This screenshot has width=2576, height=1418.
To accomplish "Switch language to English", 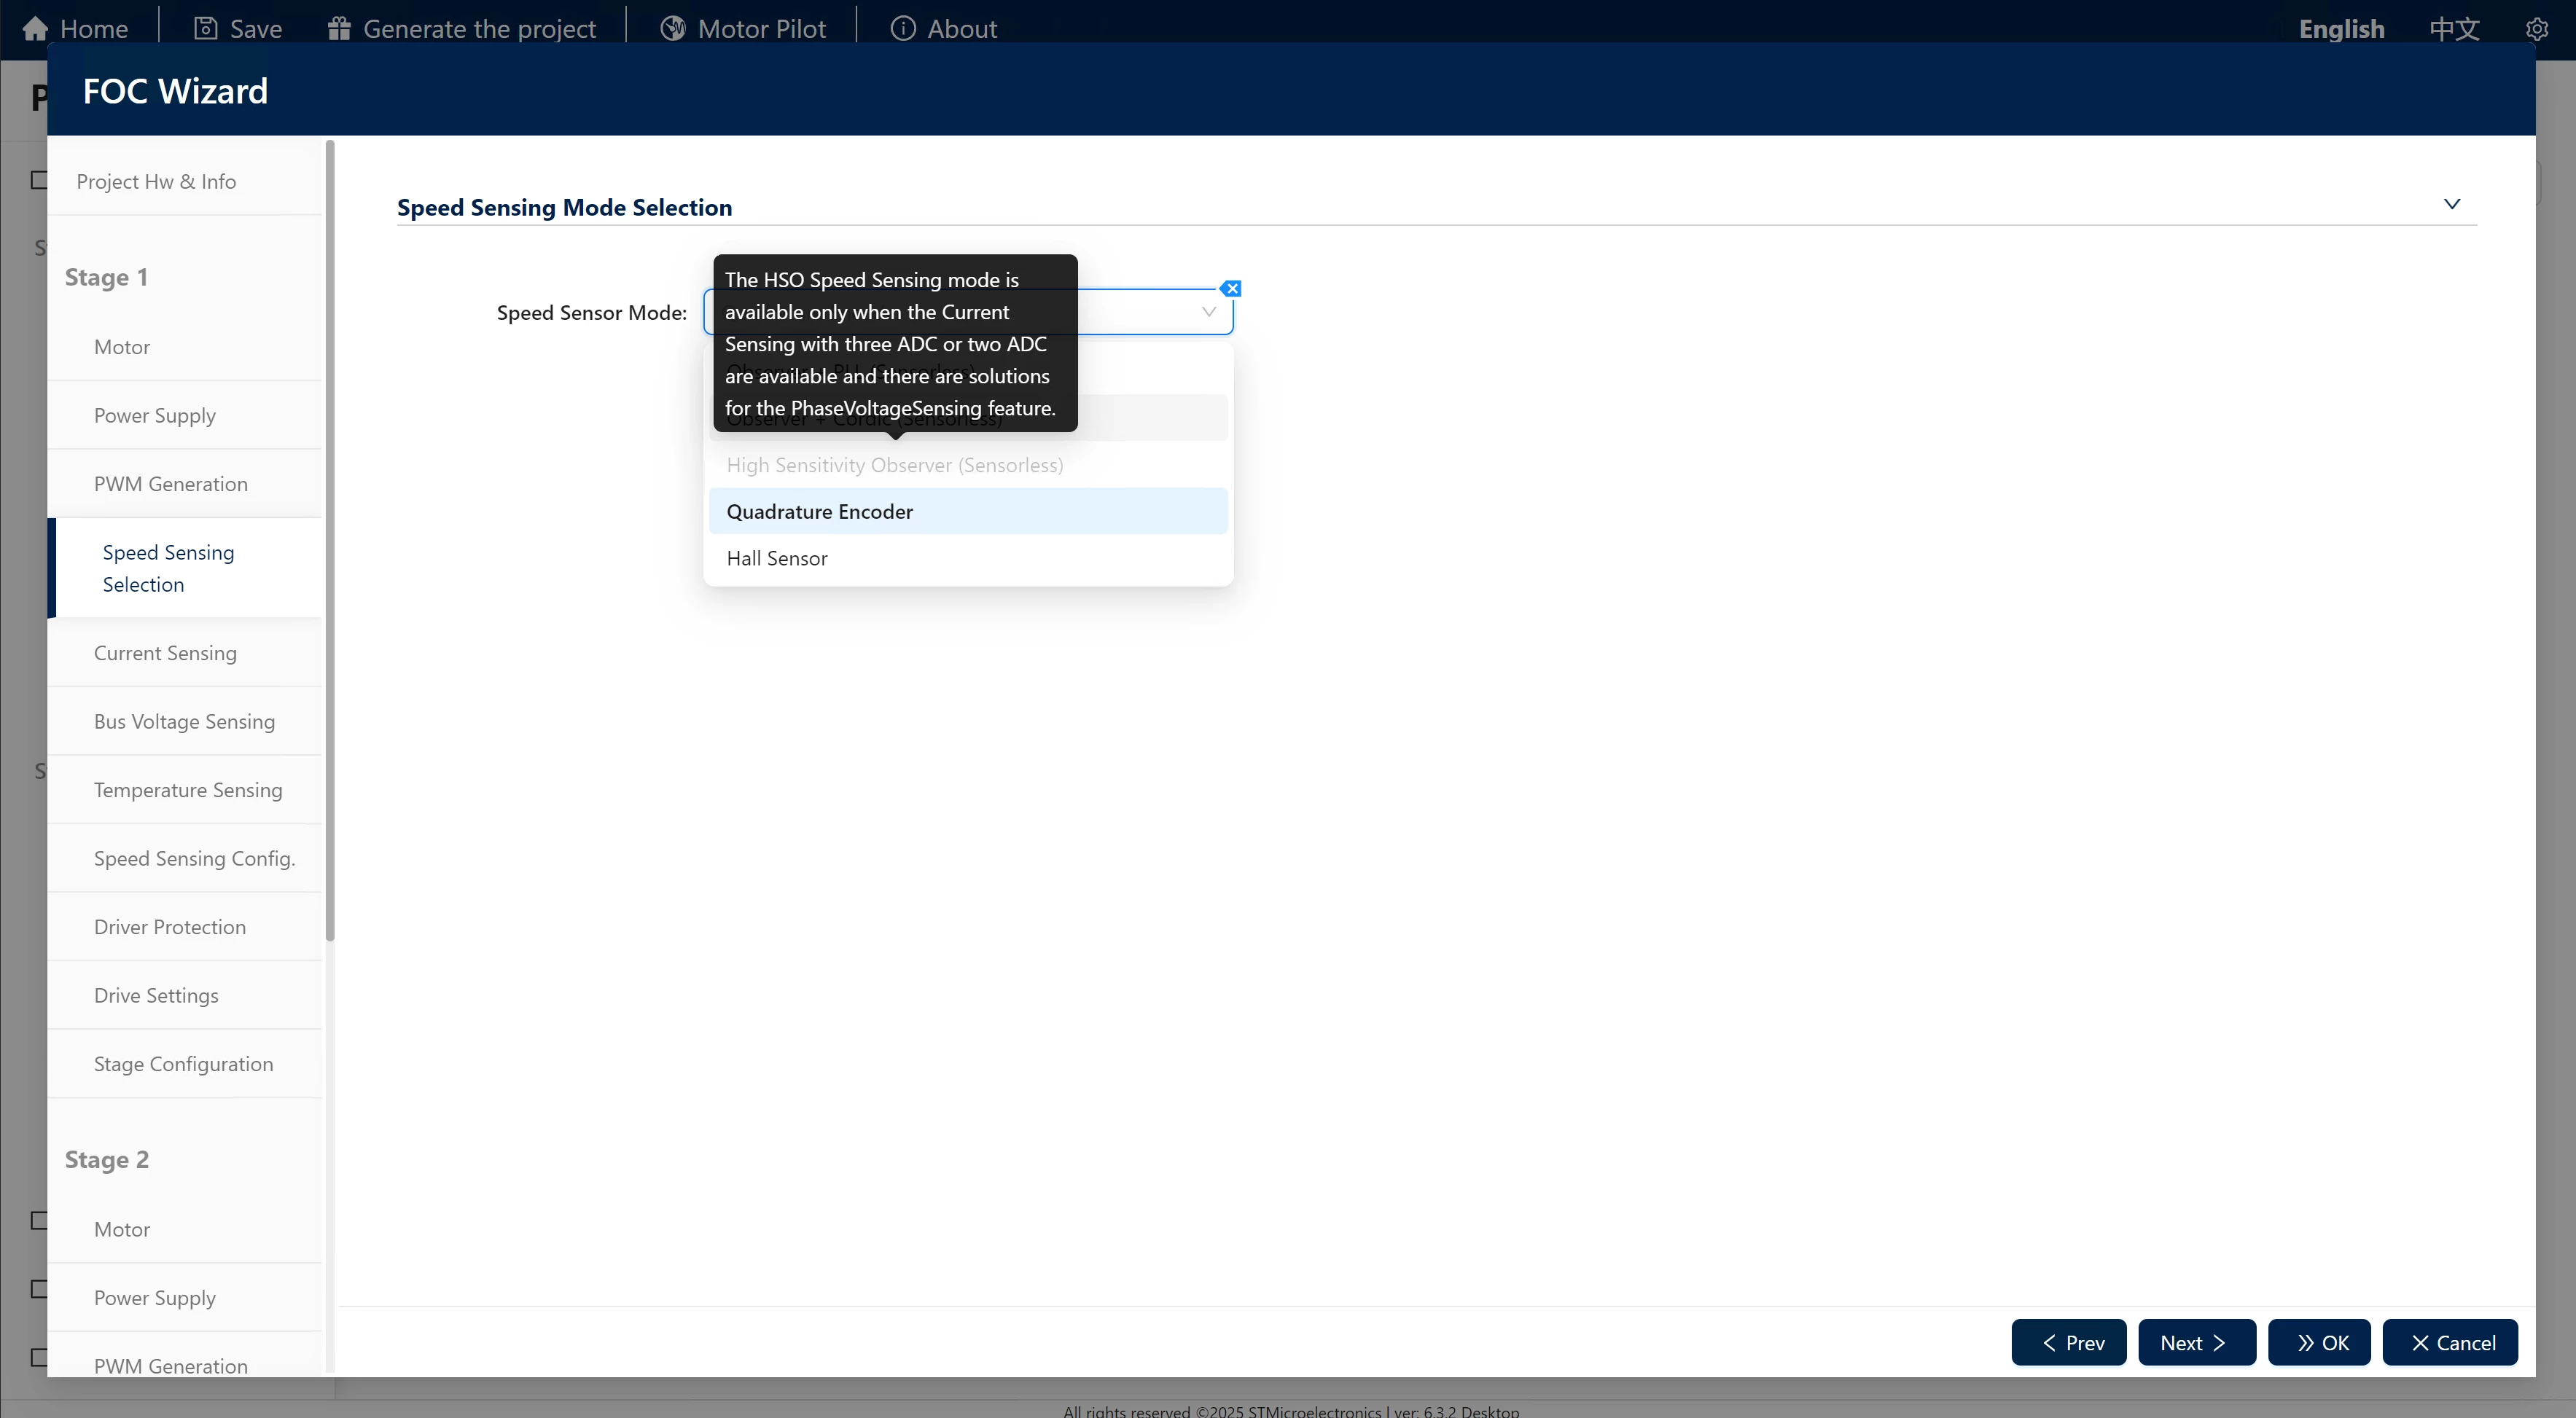I will tap(2342, 29).
